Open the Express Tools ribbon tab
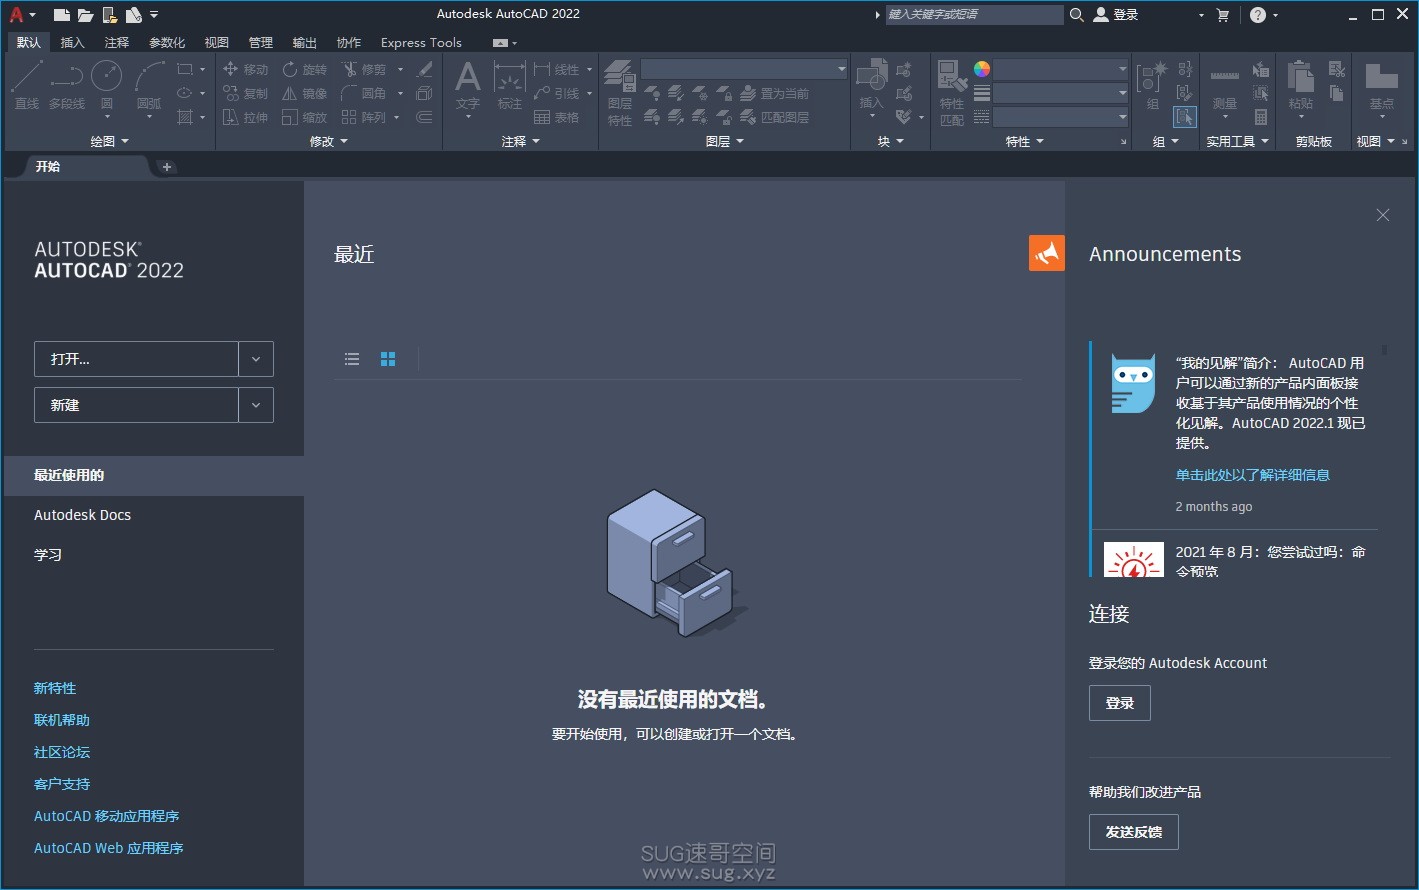The width and height of the screenshot is (1419, 890). point(421,42)
